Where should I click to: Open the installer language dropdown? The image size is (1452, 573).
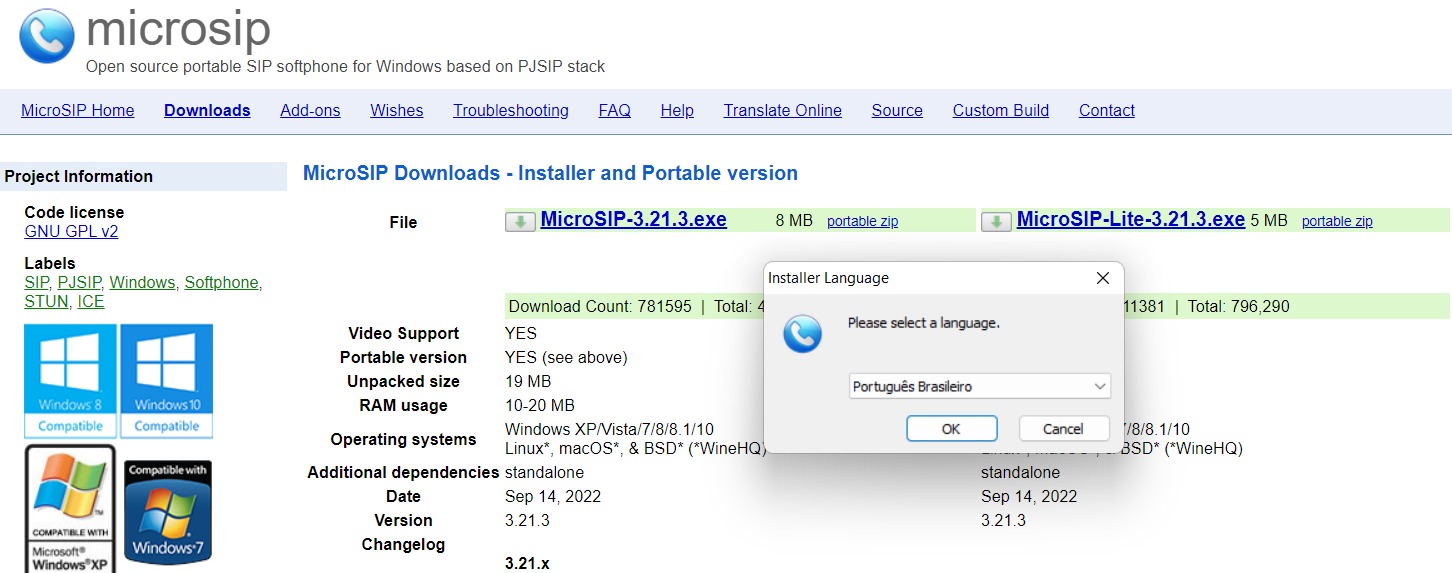point(979,386)
